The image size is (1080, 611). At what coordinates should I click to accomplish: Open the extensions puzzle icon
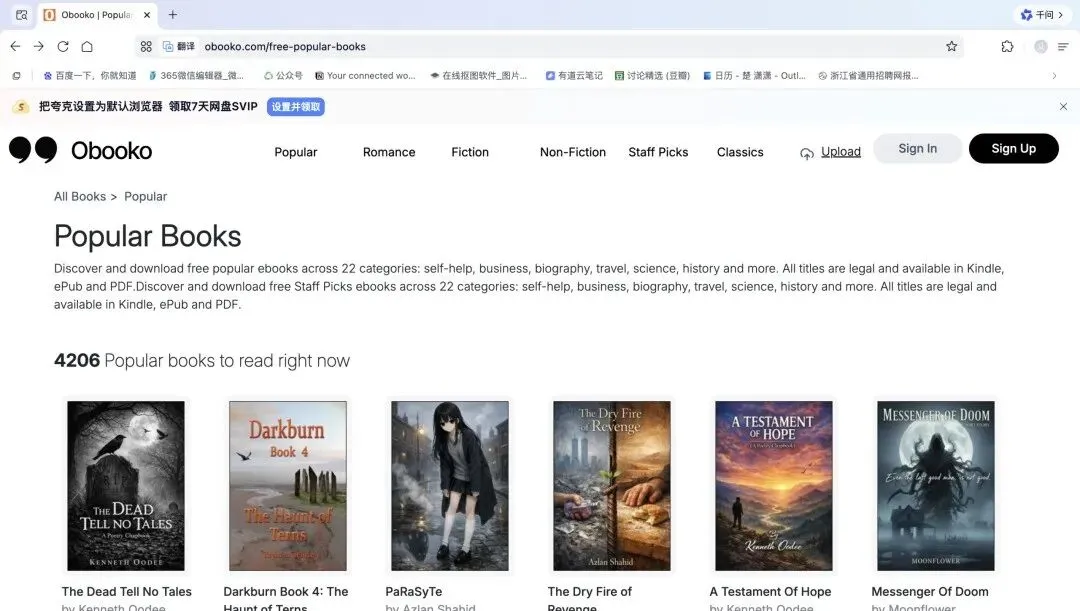tap(1007, 46)
